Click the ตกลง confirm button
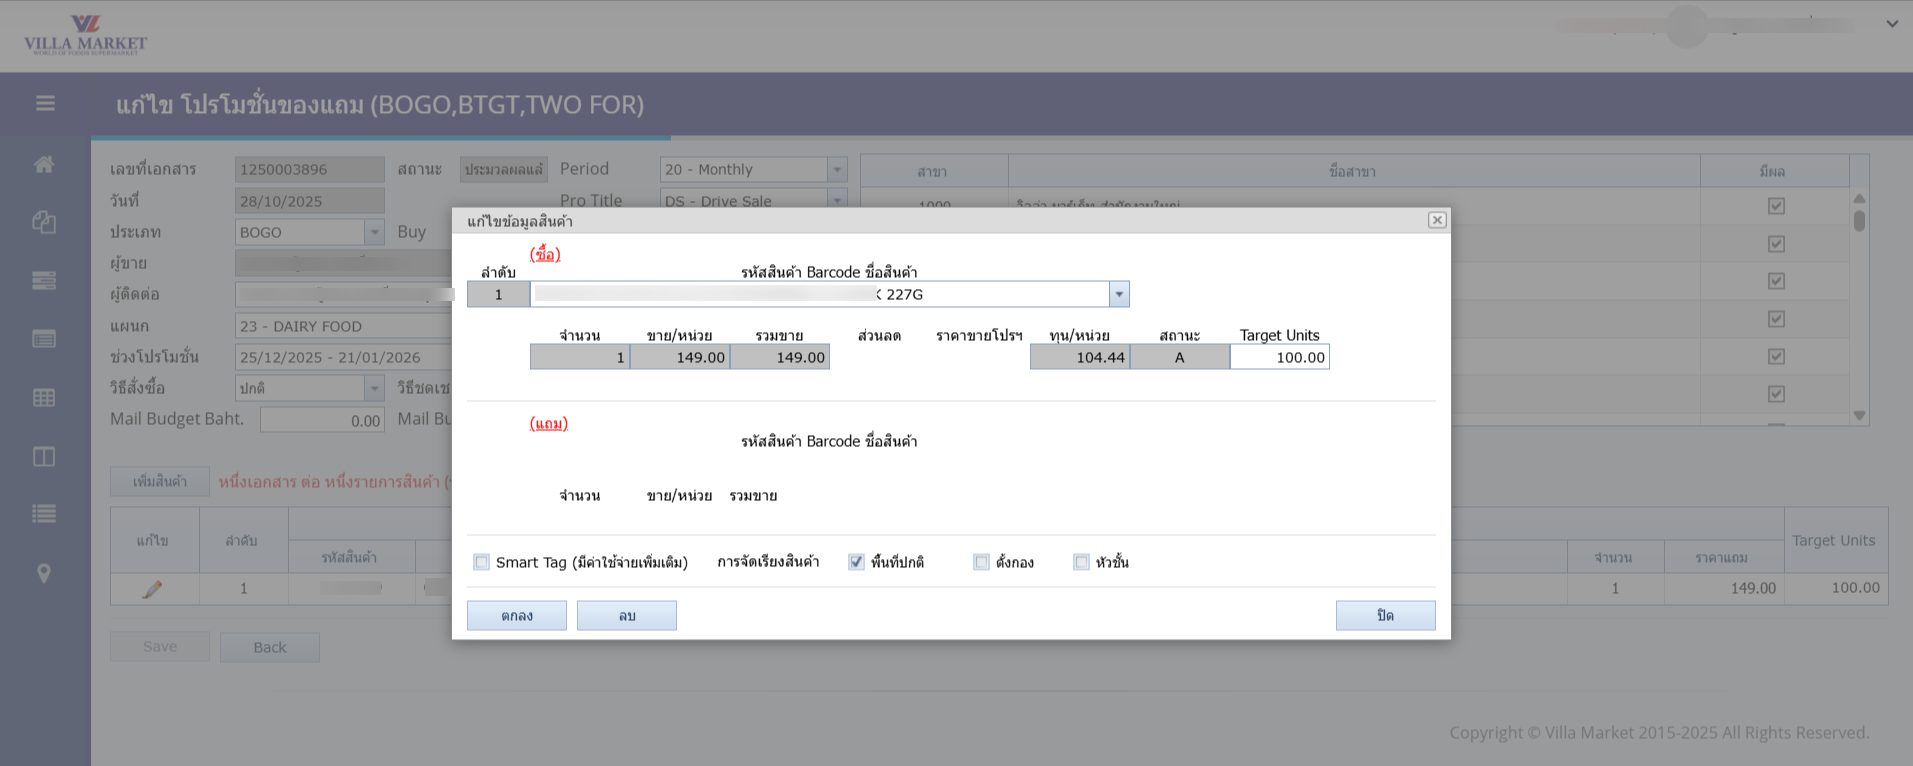 tap(517, 616)
